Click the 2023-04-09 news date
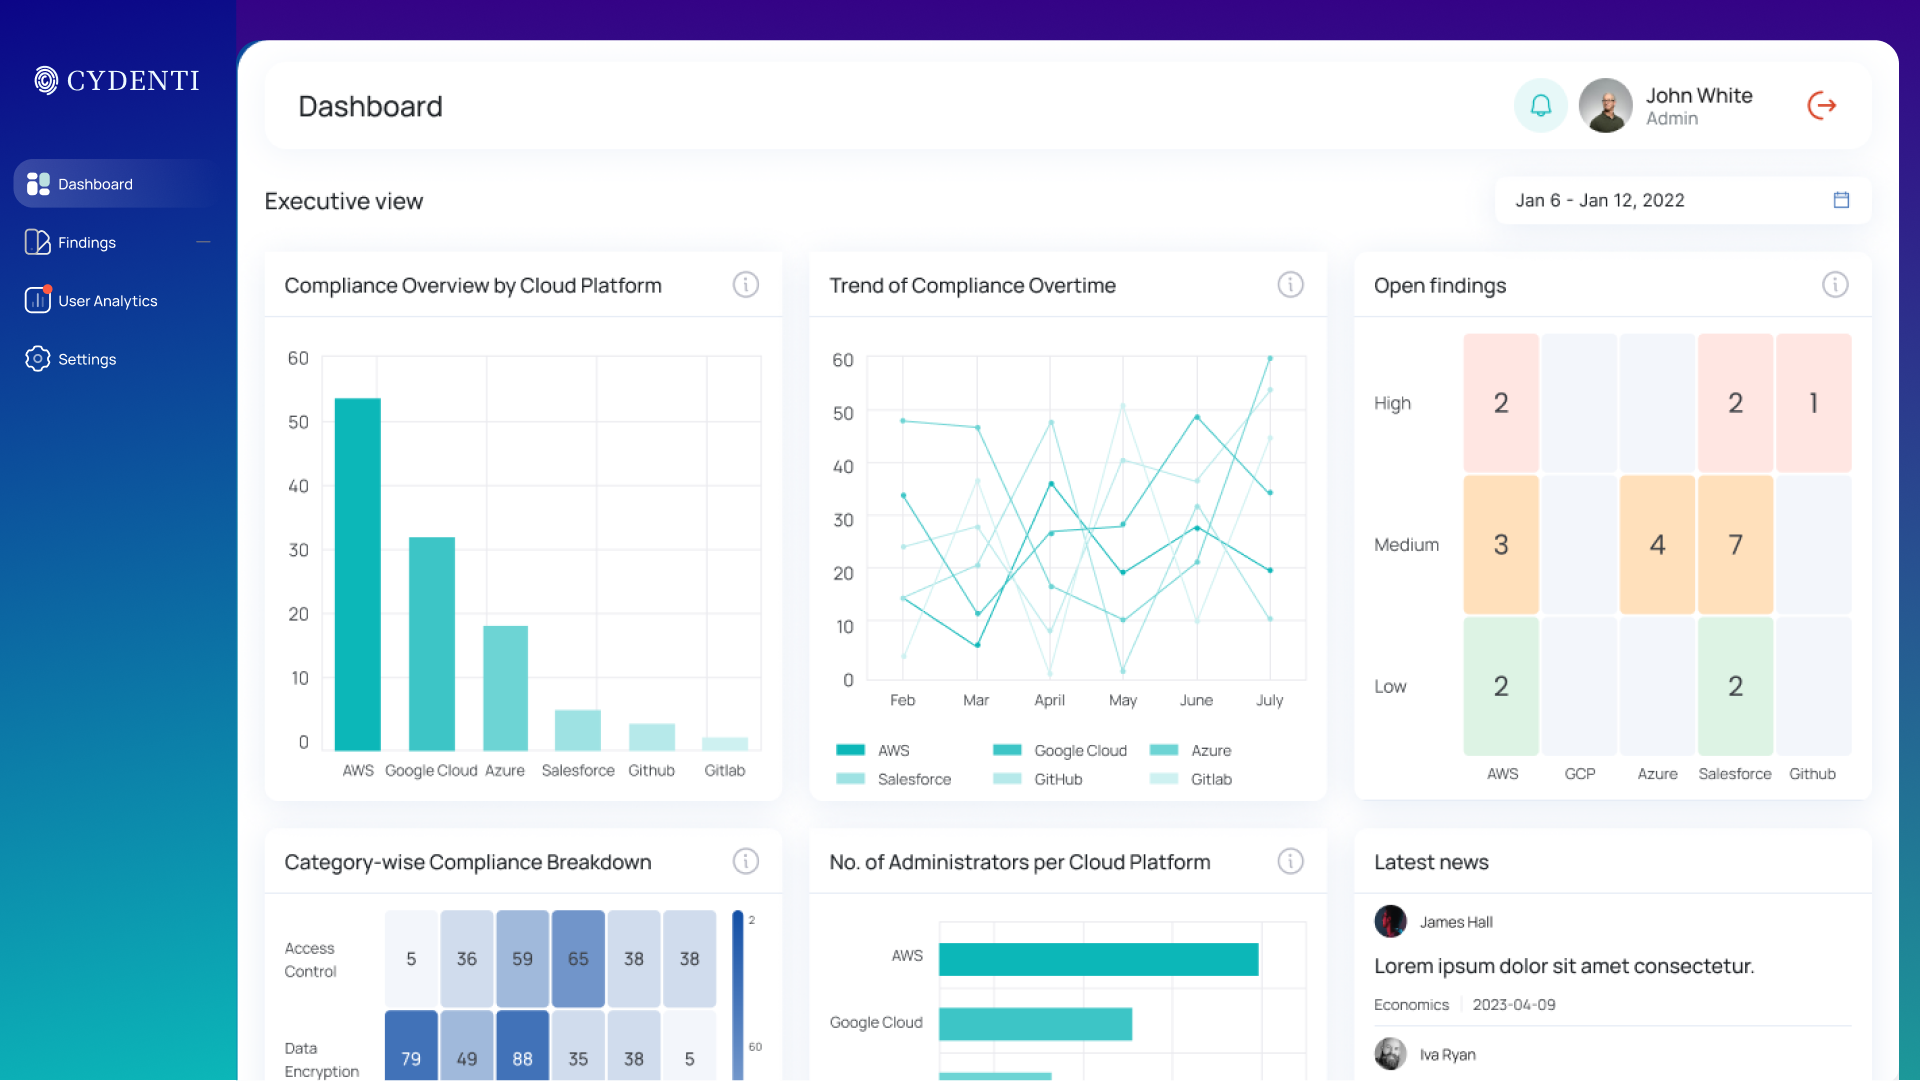This screenshot has width=1920, height=1081. (1514, 1005)
